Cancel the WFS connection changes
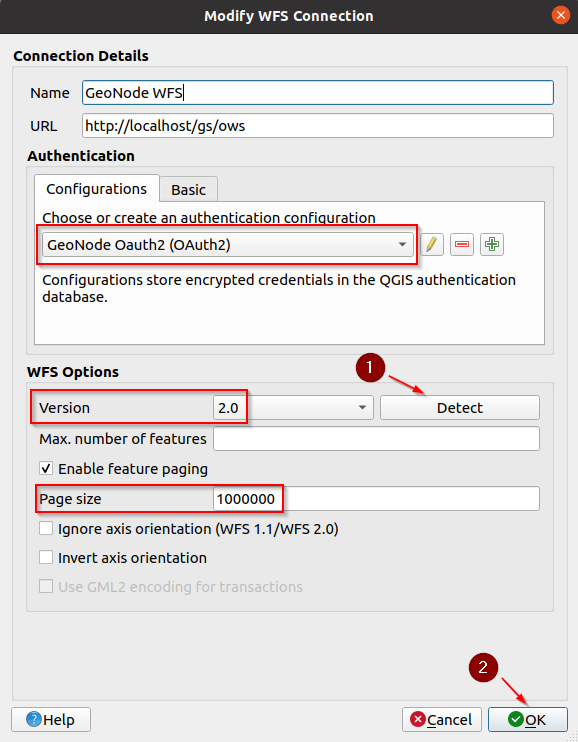The width and height of the screenshot is (578, 742). pos(442,720)
